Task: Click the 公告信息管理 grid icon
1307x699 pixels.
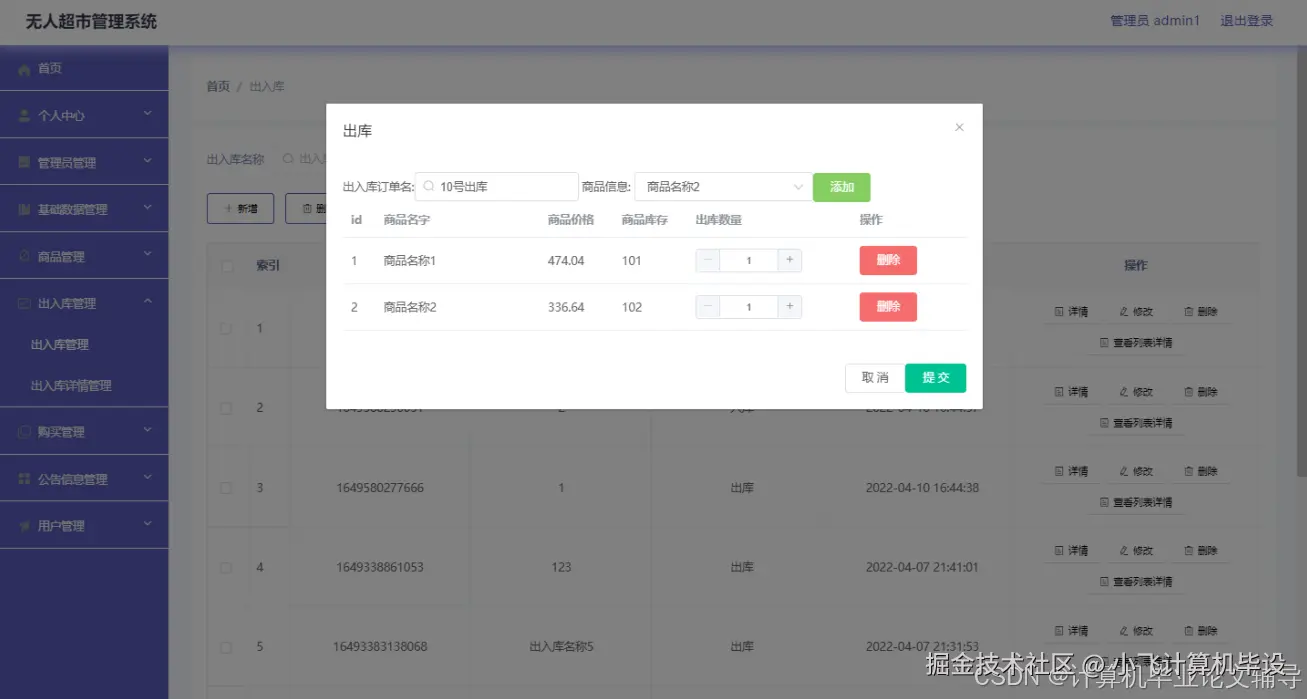Action: point(25,478)
